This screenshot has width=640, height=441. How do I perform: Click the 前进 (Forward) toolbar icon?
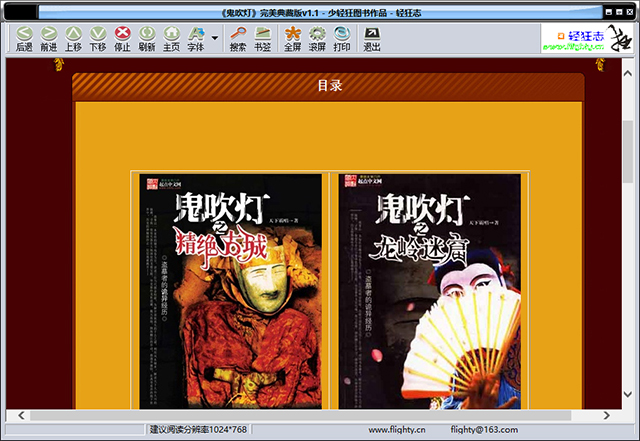pyautogui.click(x=49, y=39)
